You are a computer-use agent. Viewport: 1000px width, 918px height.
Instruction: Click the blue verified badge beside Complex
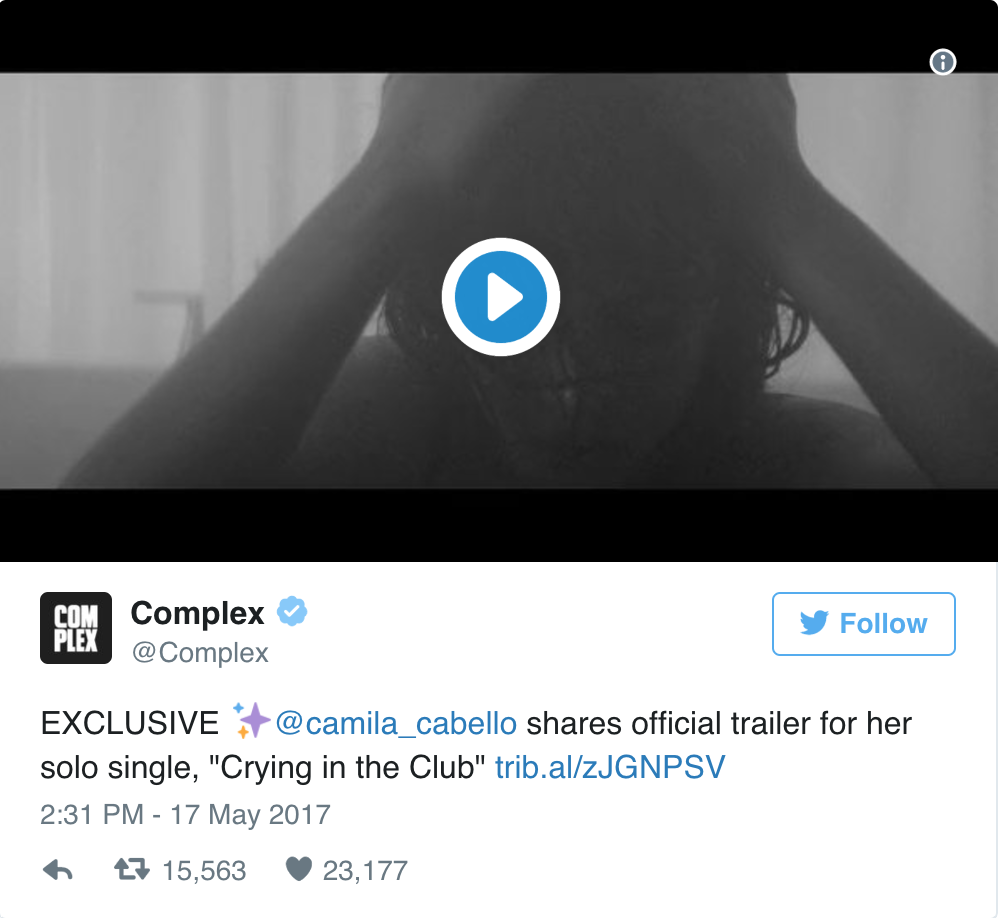pos(292,611)
